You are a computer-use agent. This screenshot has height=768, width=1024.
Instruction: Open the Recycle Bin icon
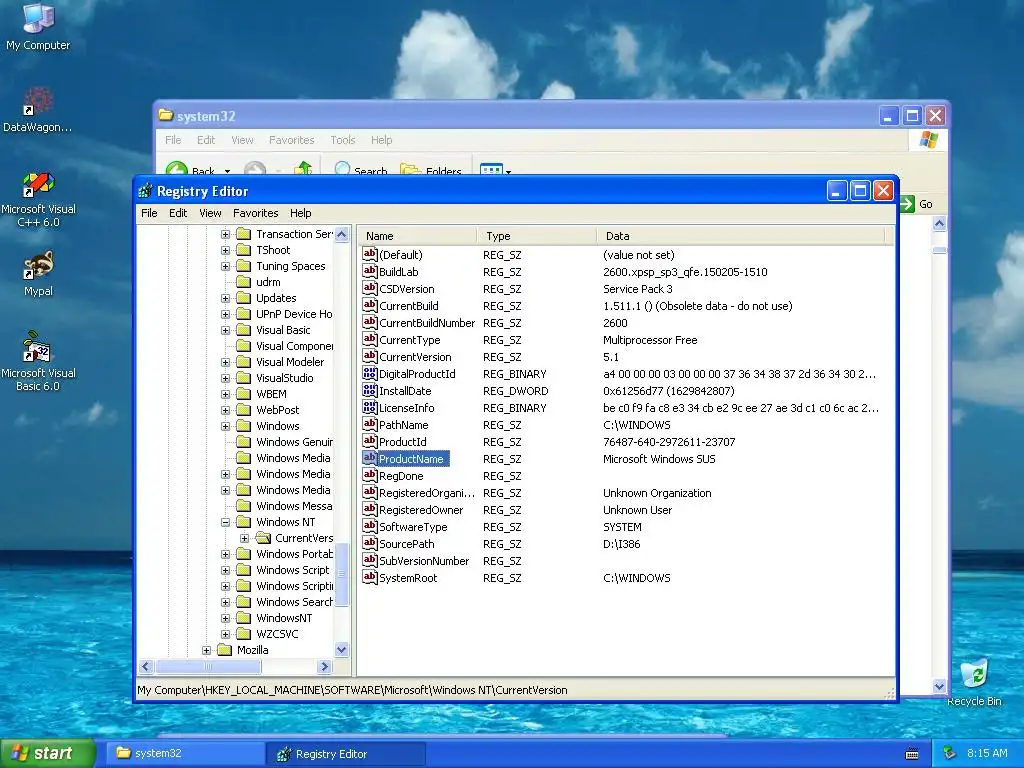974,682
